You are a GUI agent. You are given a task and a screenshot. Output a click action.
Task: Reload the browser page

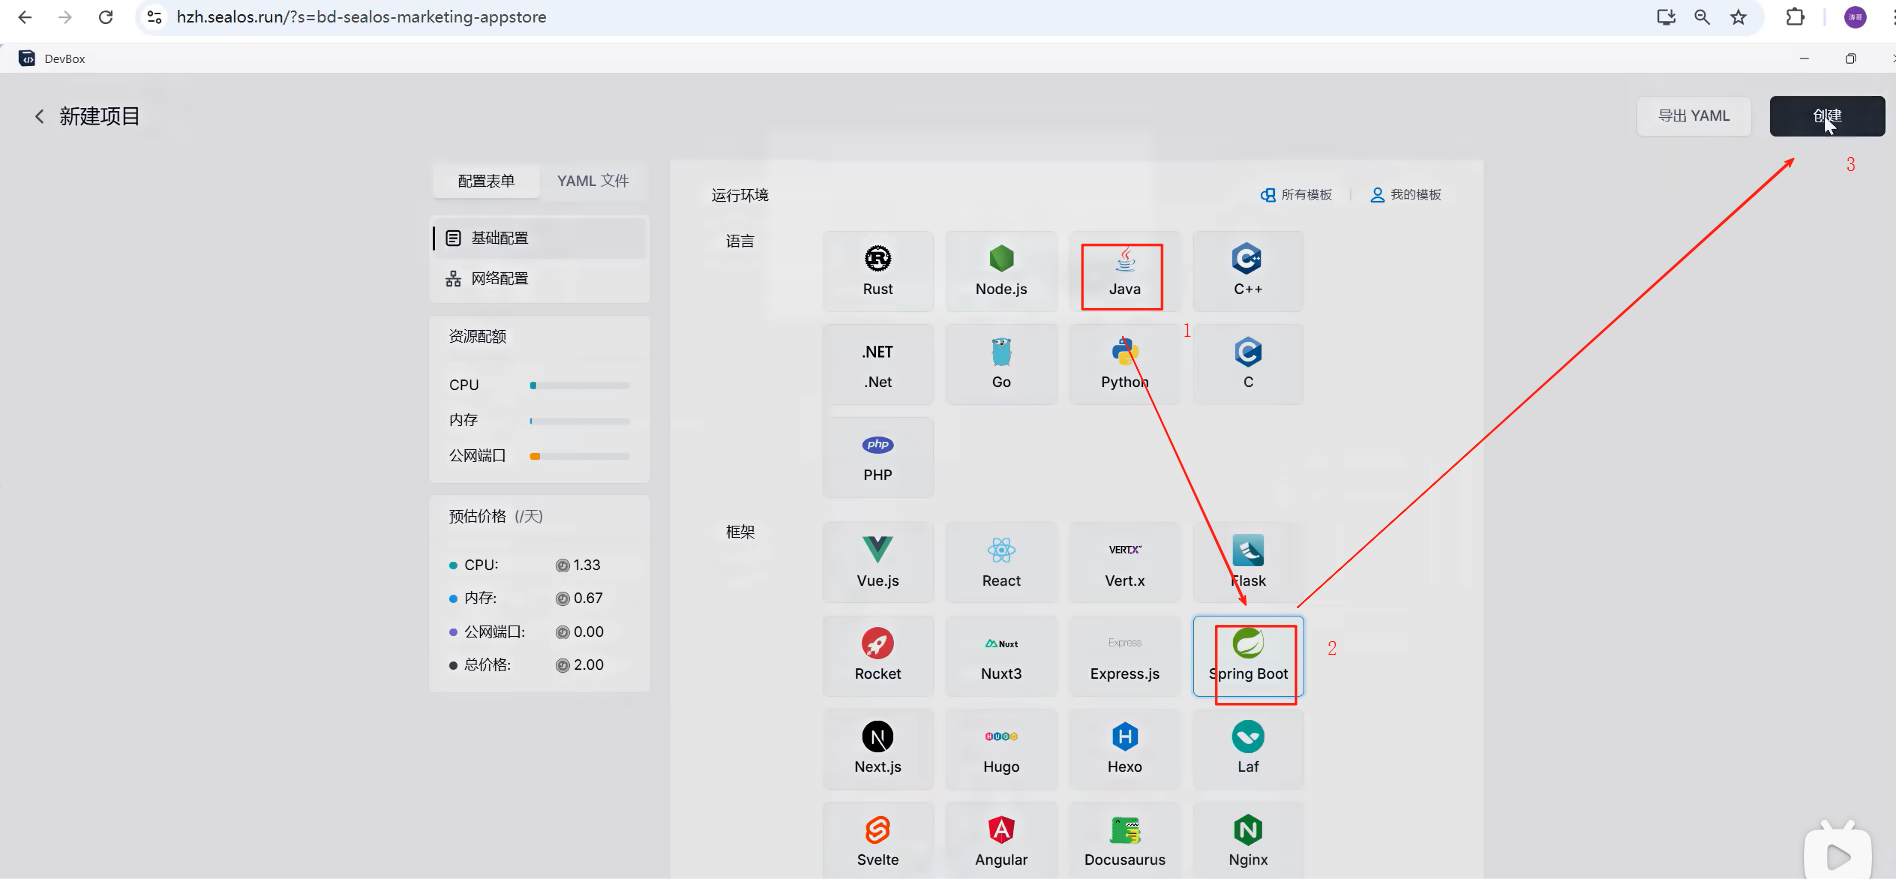point(106,17)
